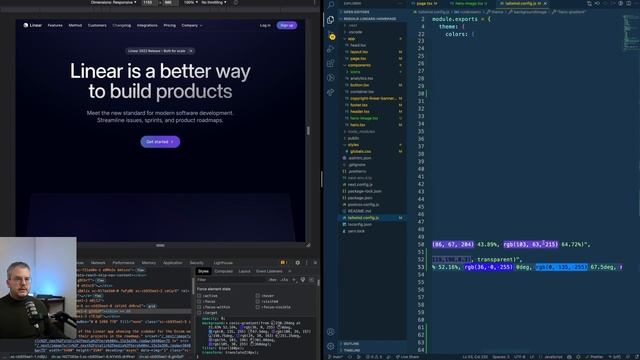Open the Performance tab in DevTools
The width and height of the screenshot is (640, 360).
coord(123,263)
